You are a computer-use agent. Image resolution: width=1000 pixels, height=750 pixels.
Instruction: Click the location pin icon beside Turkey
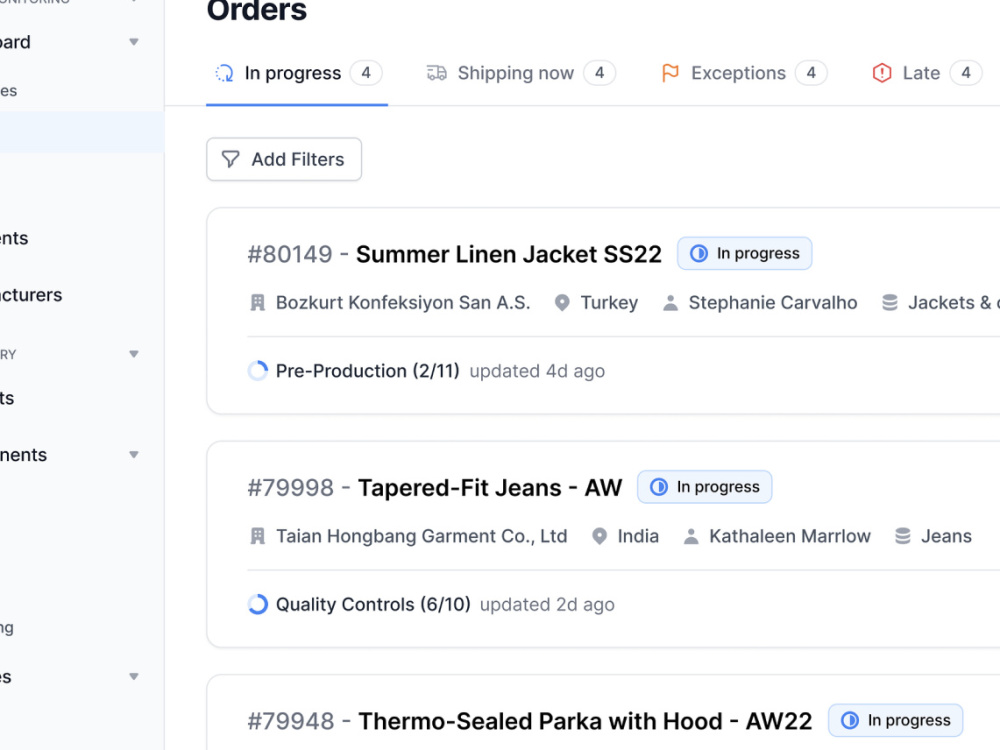coord(562,303)
